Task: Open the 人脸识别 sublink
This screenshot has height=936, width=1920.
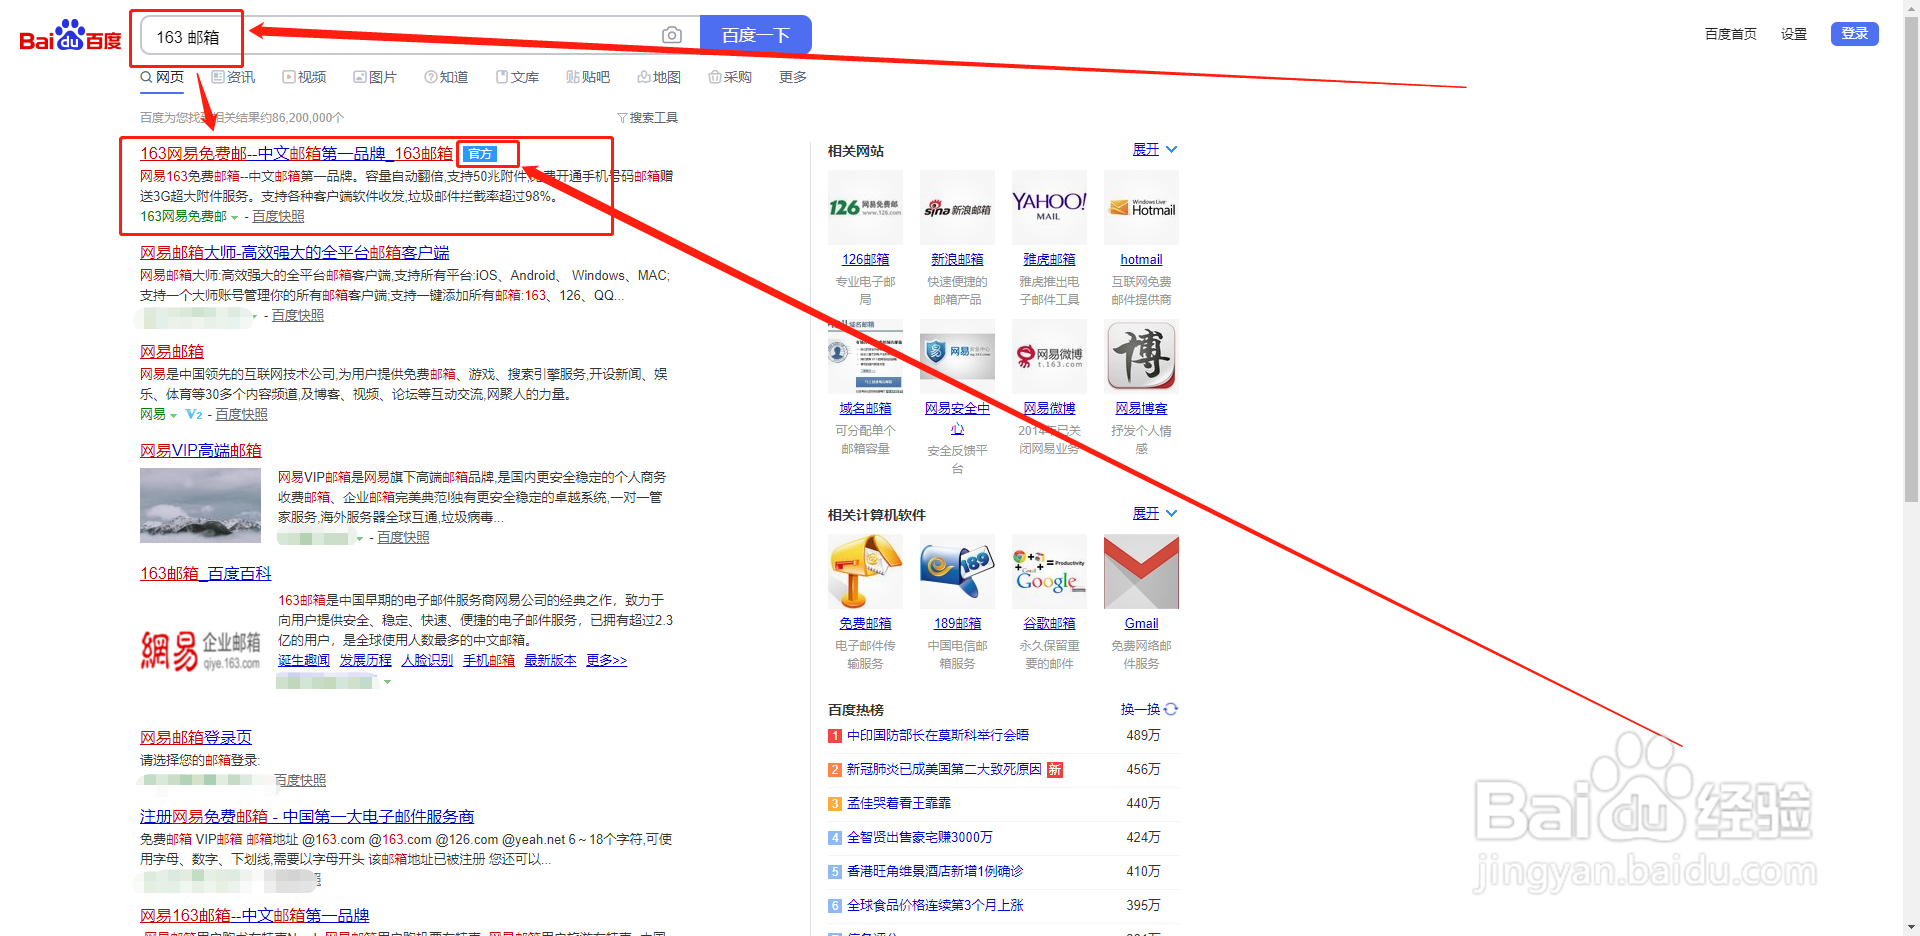Action: [x=427, y=660]
